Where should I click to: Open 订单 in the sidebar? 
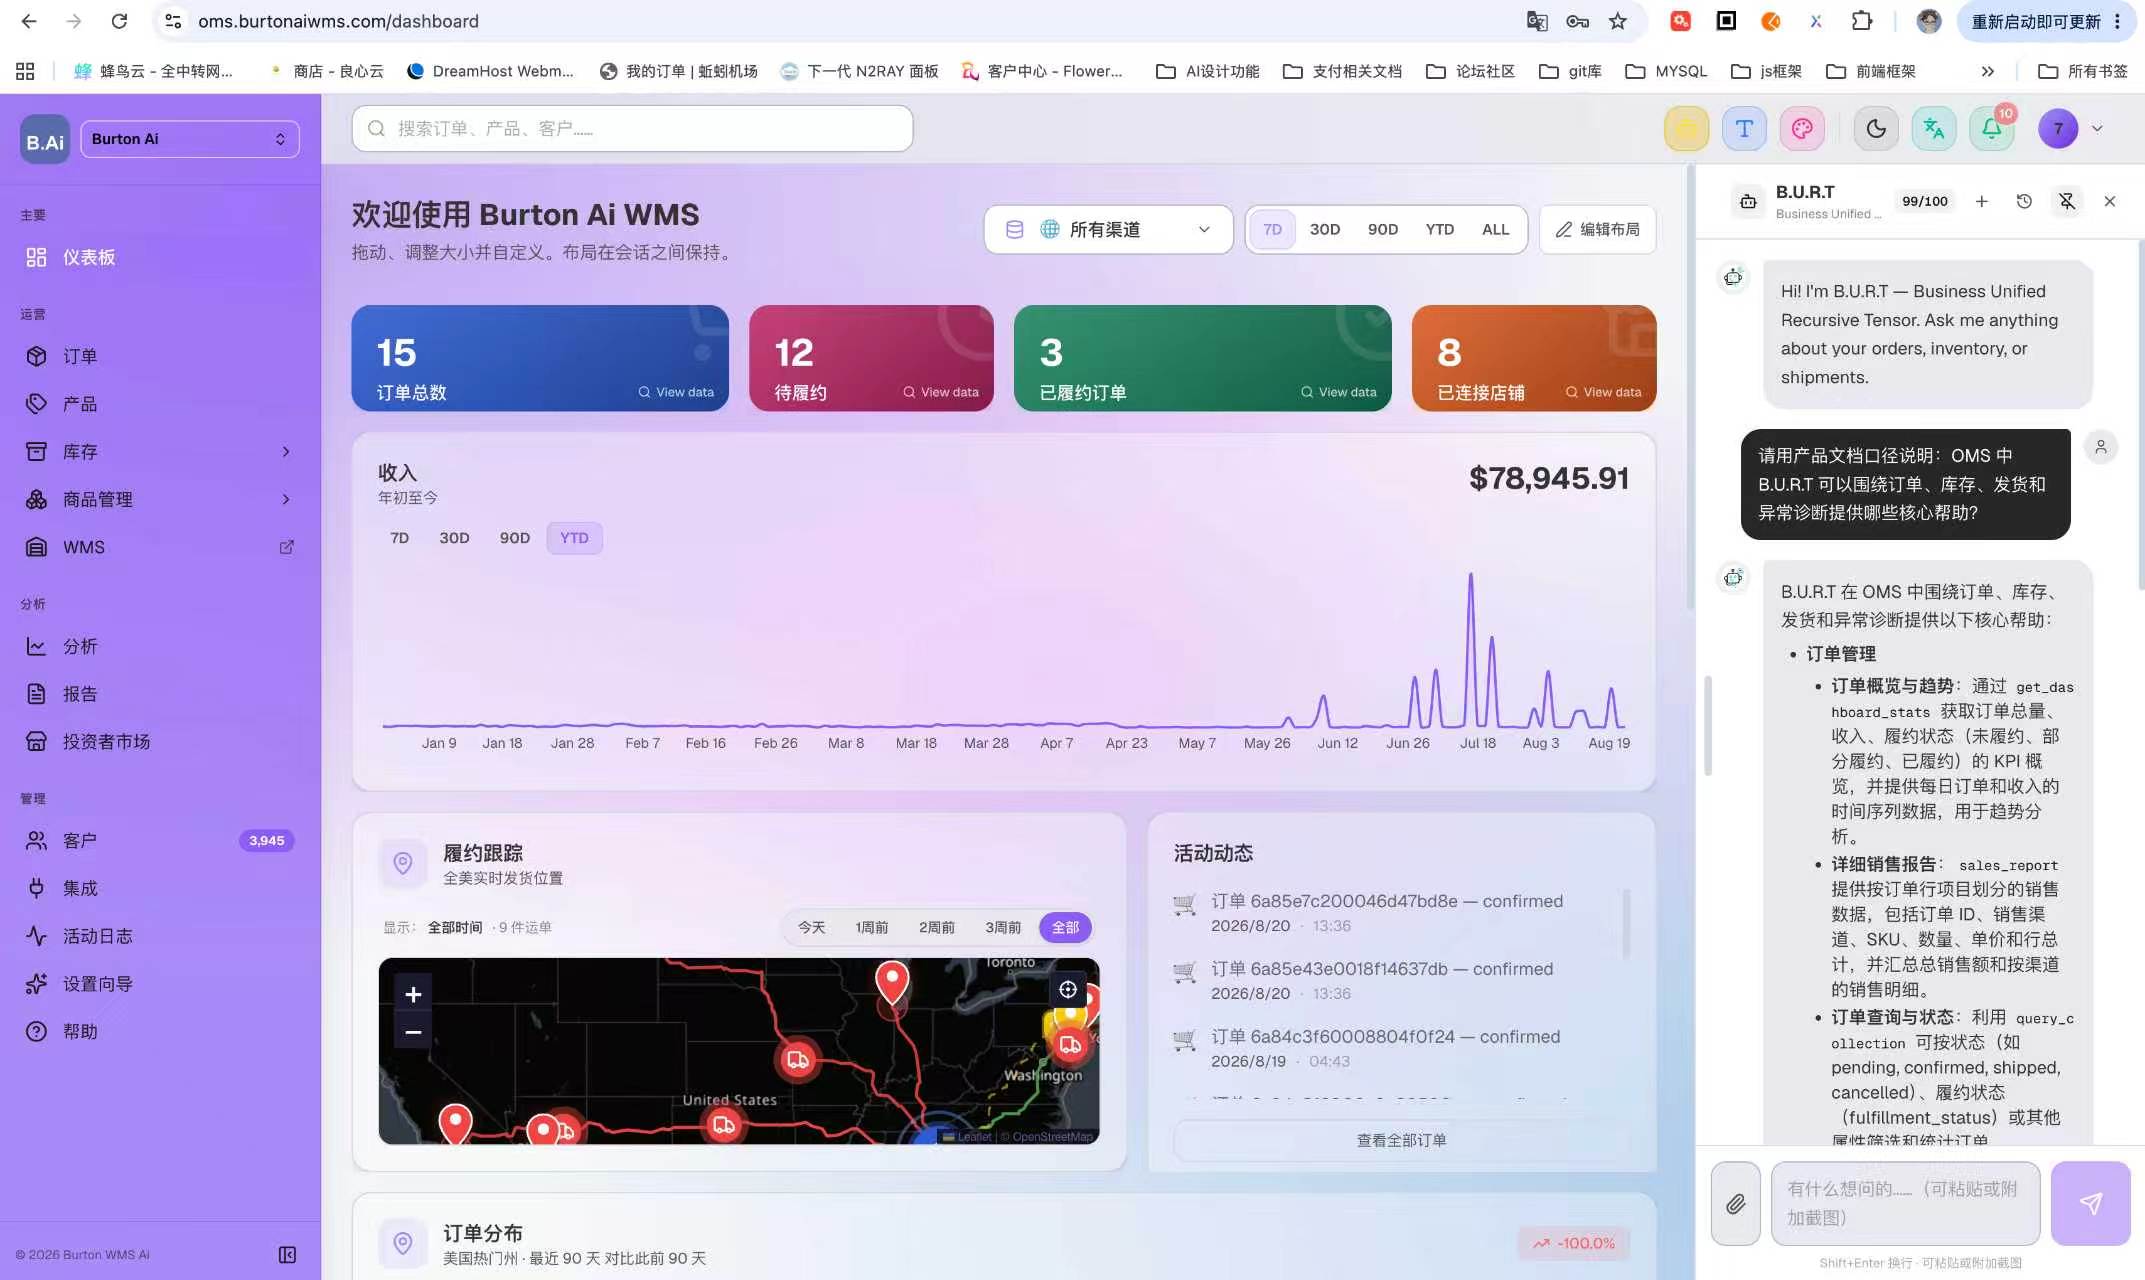pos(160,356)
